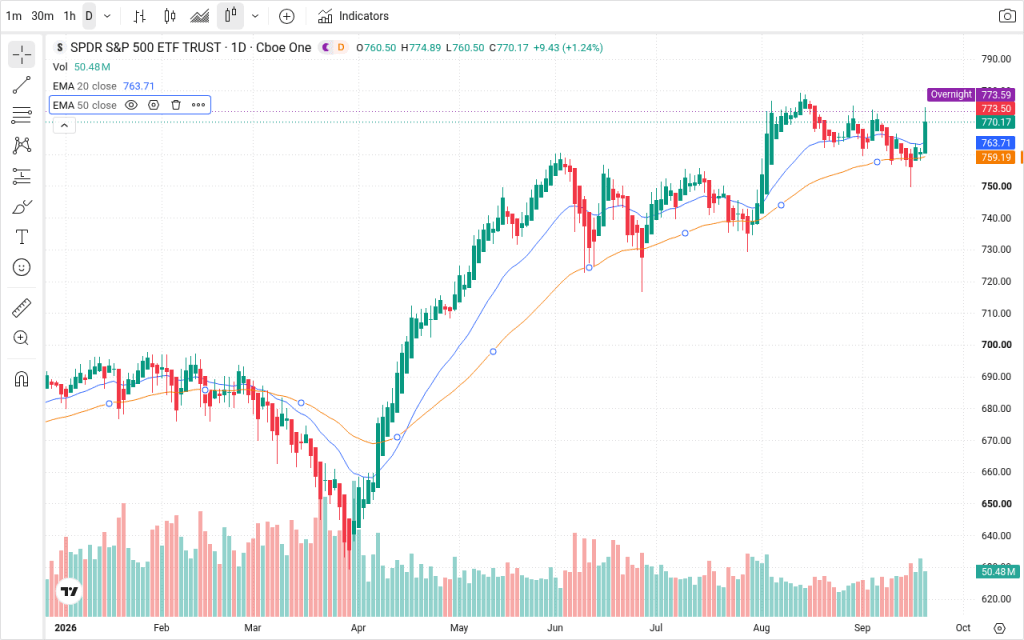Switch to the 1h timeframe
Viewport: 1024px width, 640px height.
pyautogui.click(x=70, y=16)
